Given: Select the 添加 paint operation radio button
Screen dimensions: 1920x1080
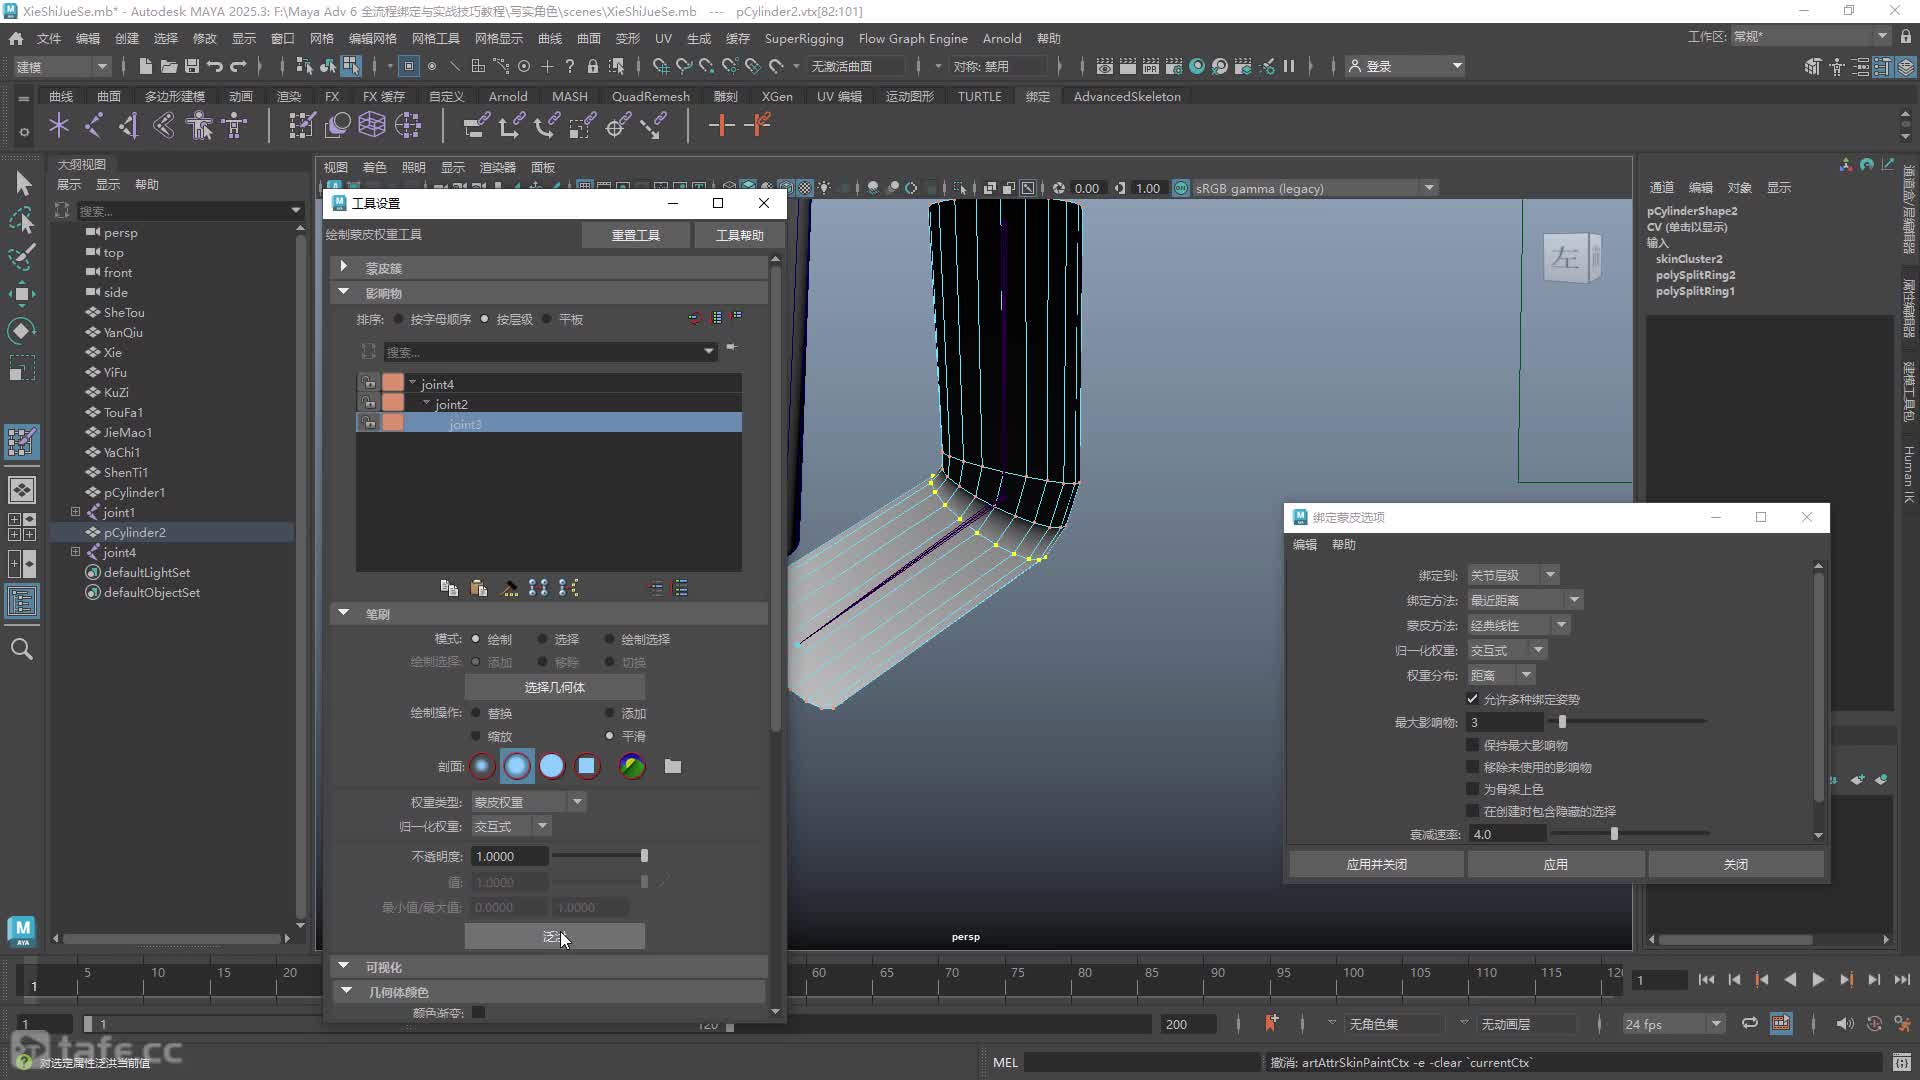Looking at the screenshot, I should (x=610, y=713).
